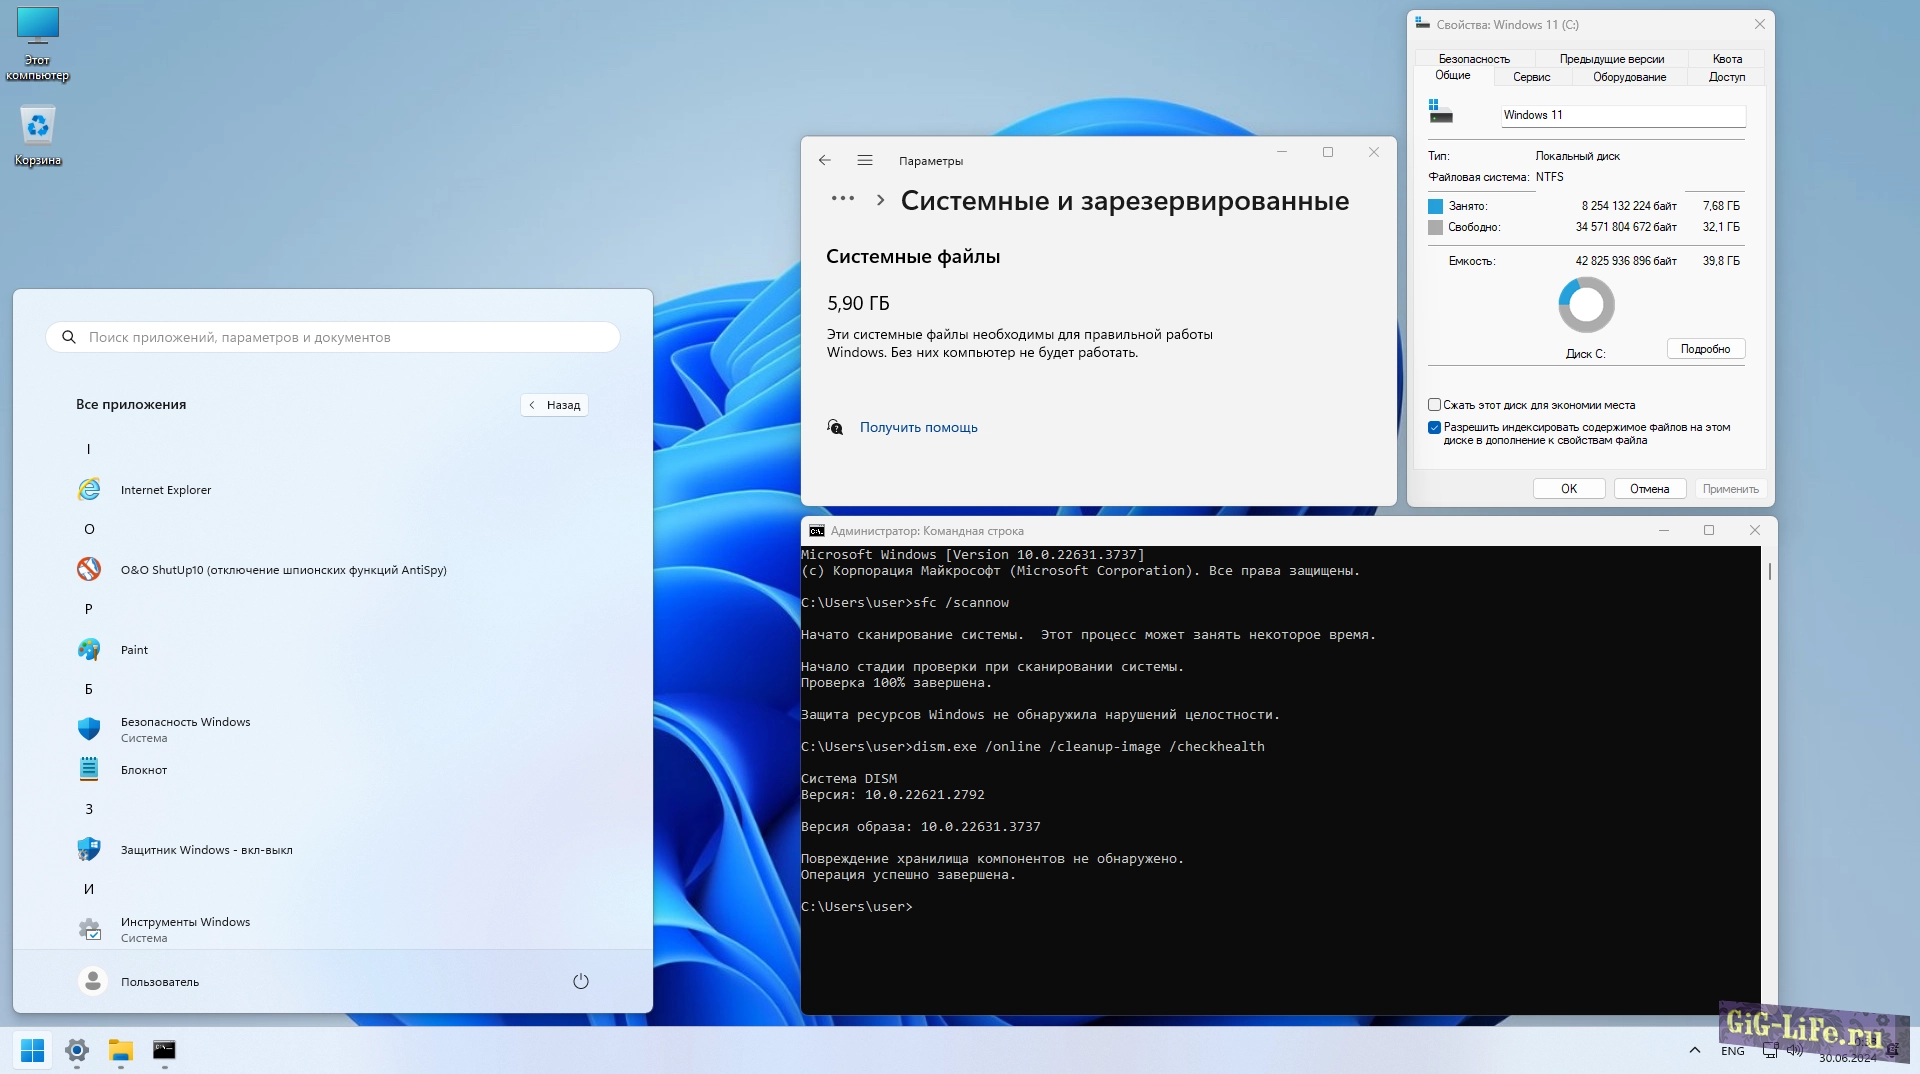Image resolution: width=1920 pixels, height=1074 pixels.
Task: Click the power button in Start menu
Action: click(580, 982)
